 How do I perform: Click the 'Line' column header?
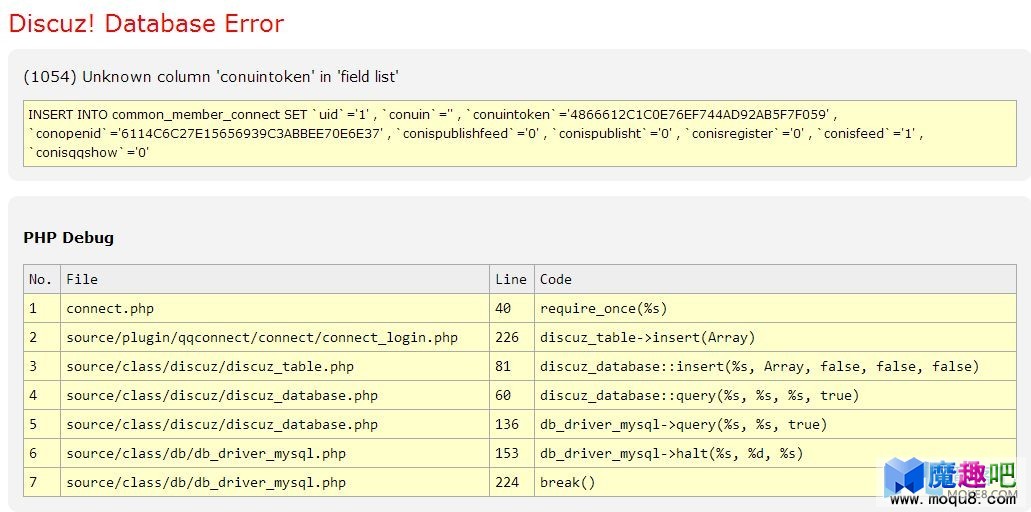511,279
